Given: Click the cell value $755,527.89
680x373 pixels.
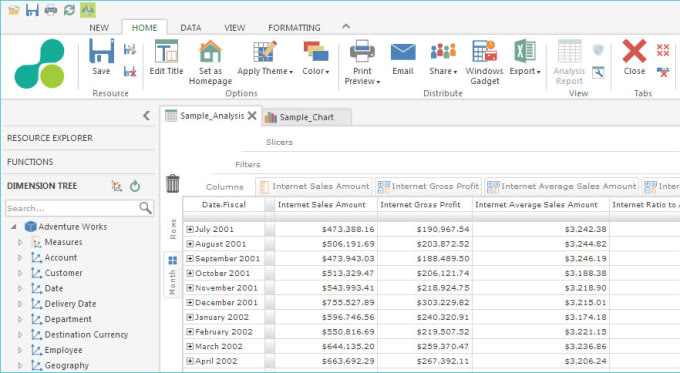Looking at the screenshot, I should point(348,303).
